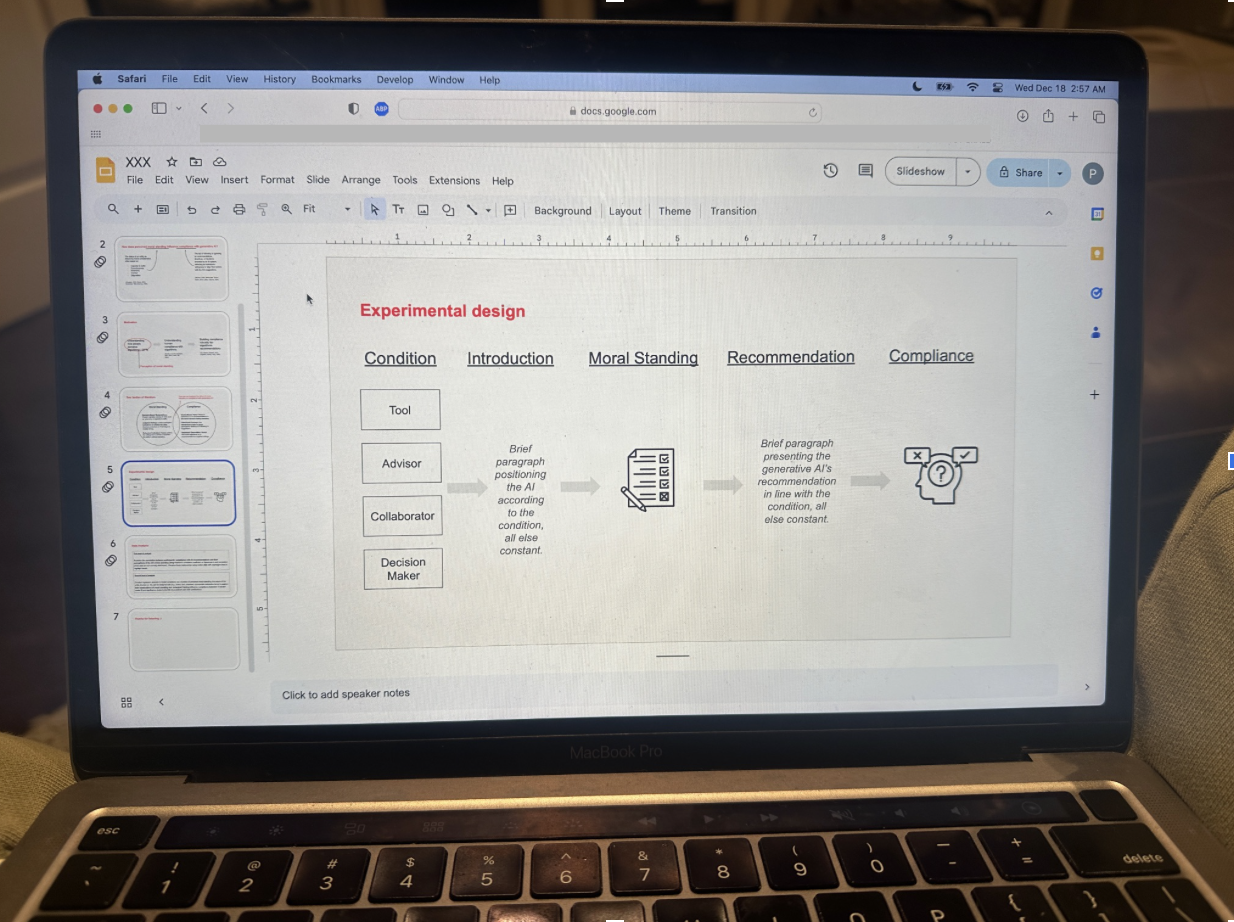Viewport: 1234px width, 922px height.
Task: Open Contacts side panel
Action: click(1096, 332)
